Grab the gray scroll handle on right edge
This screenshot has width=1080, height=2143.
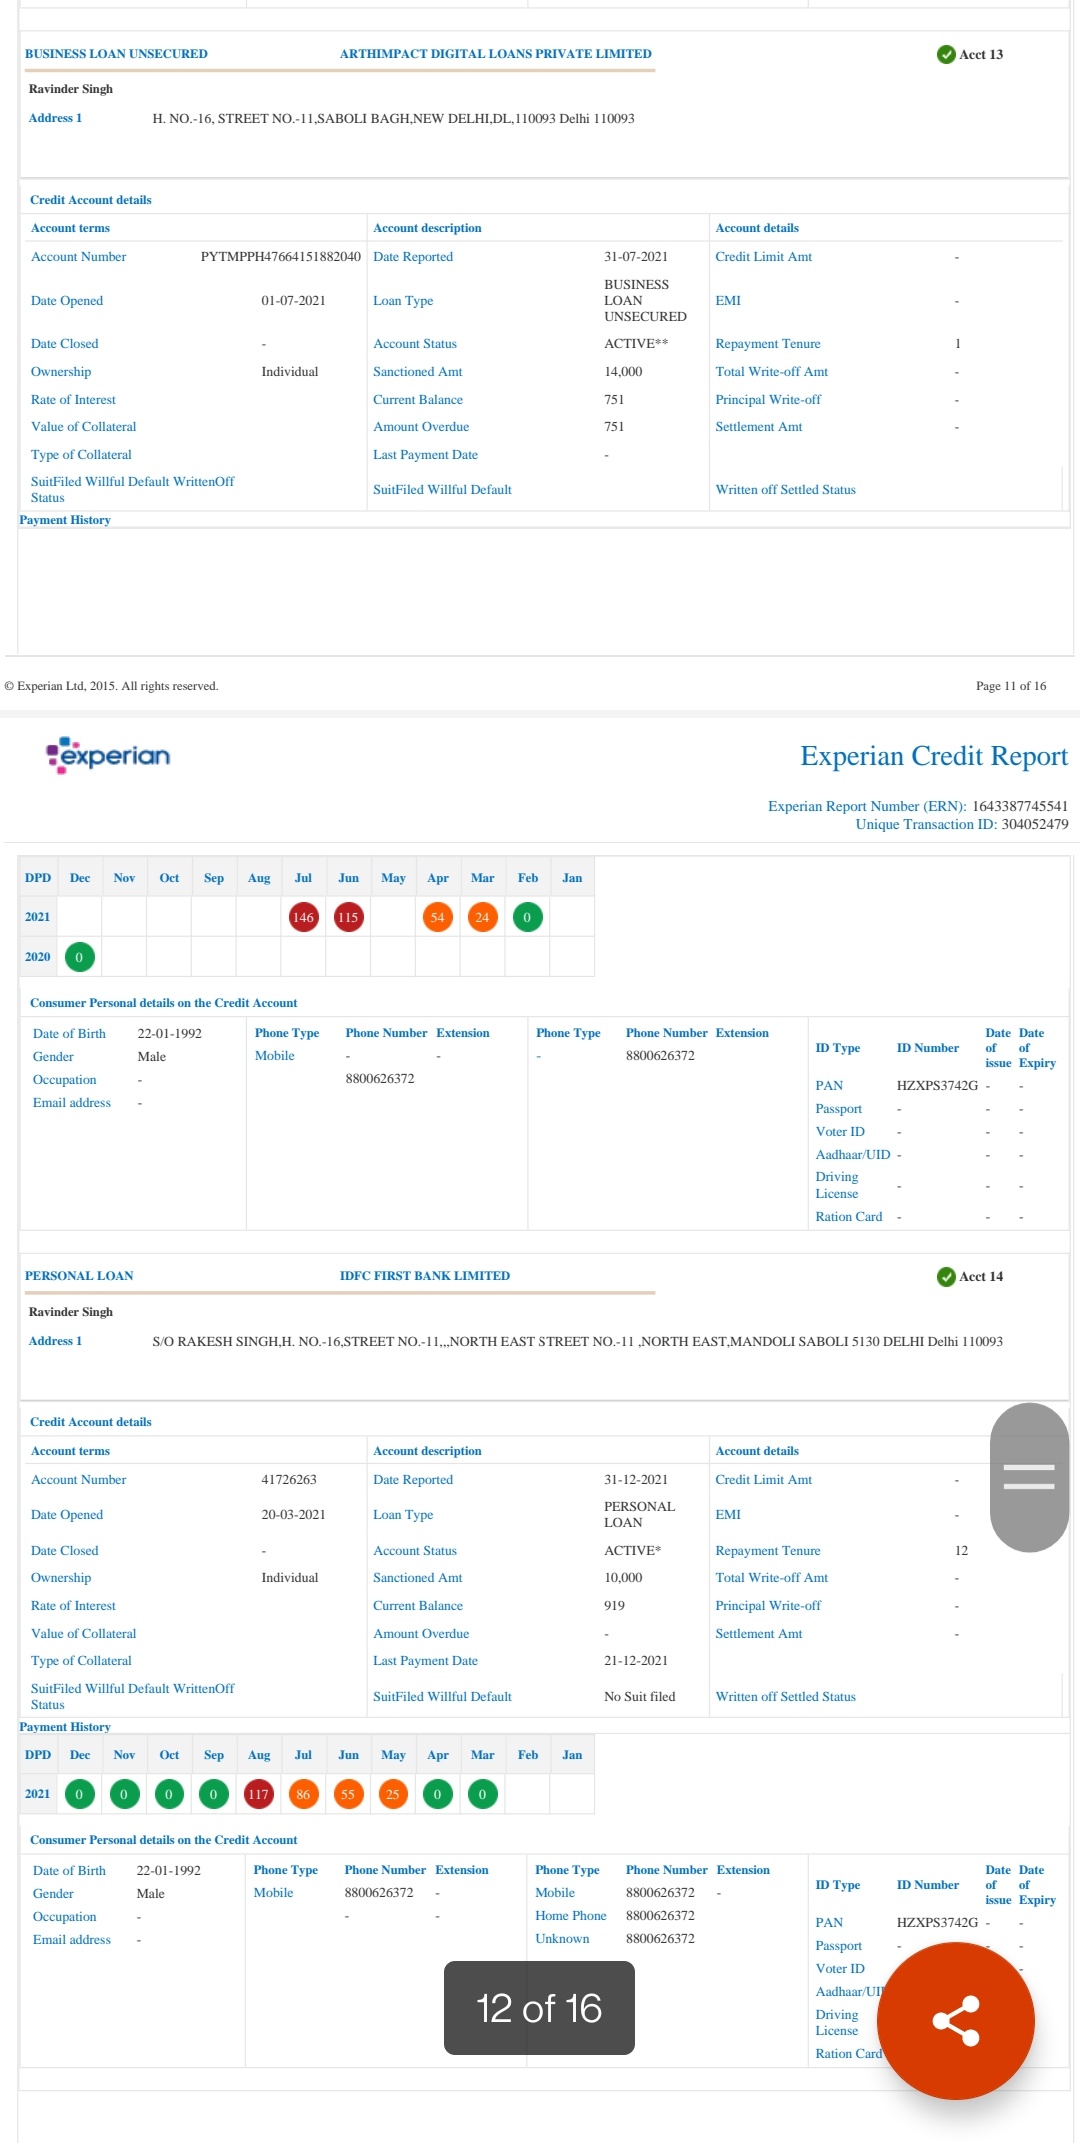coord(1029,1477)
